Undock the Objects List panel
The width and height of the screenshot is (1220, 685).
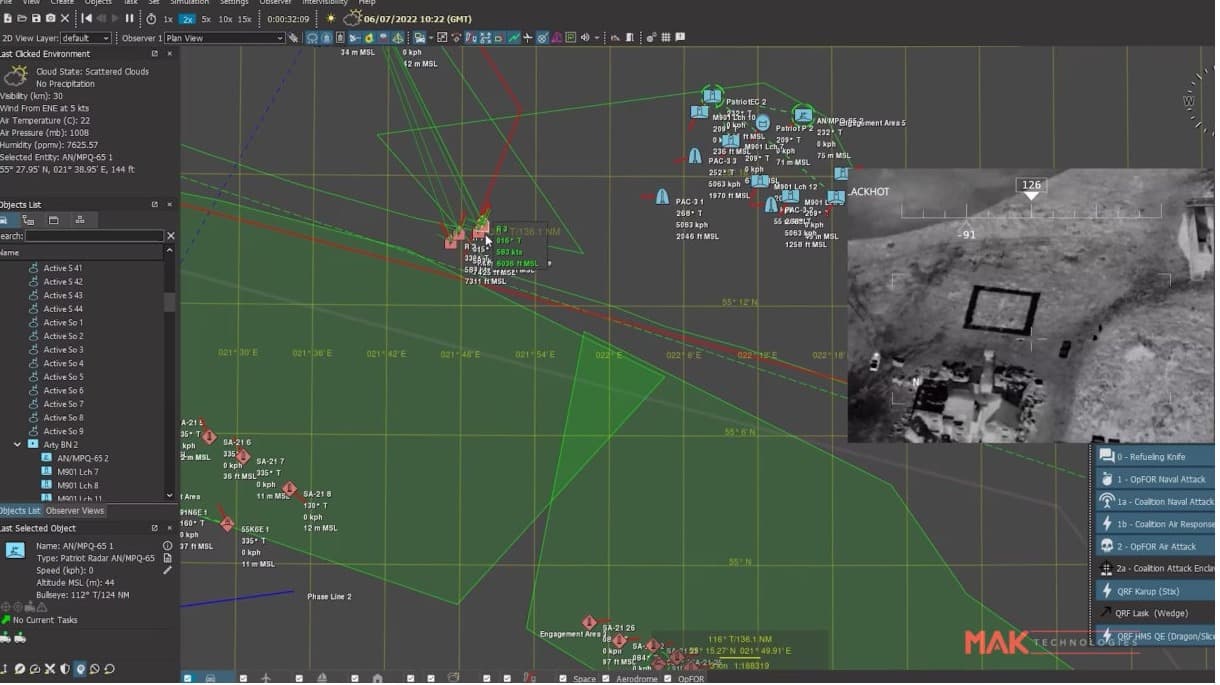(155, 205)
